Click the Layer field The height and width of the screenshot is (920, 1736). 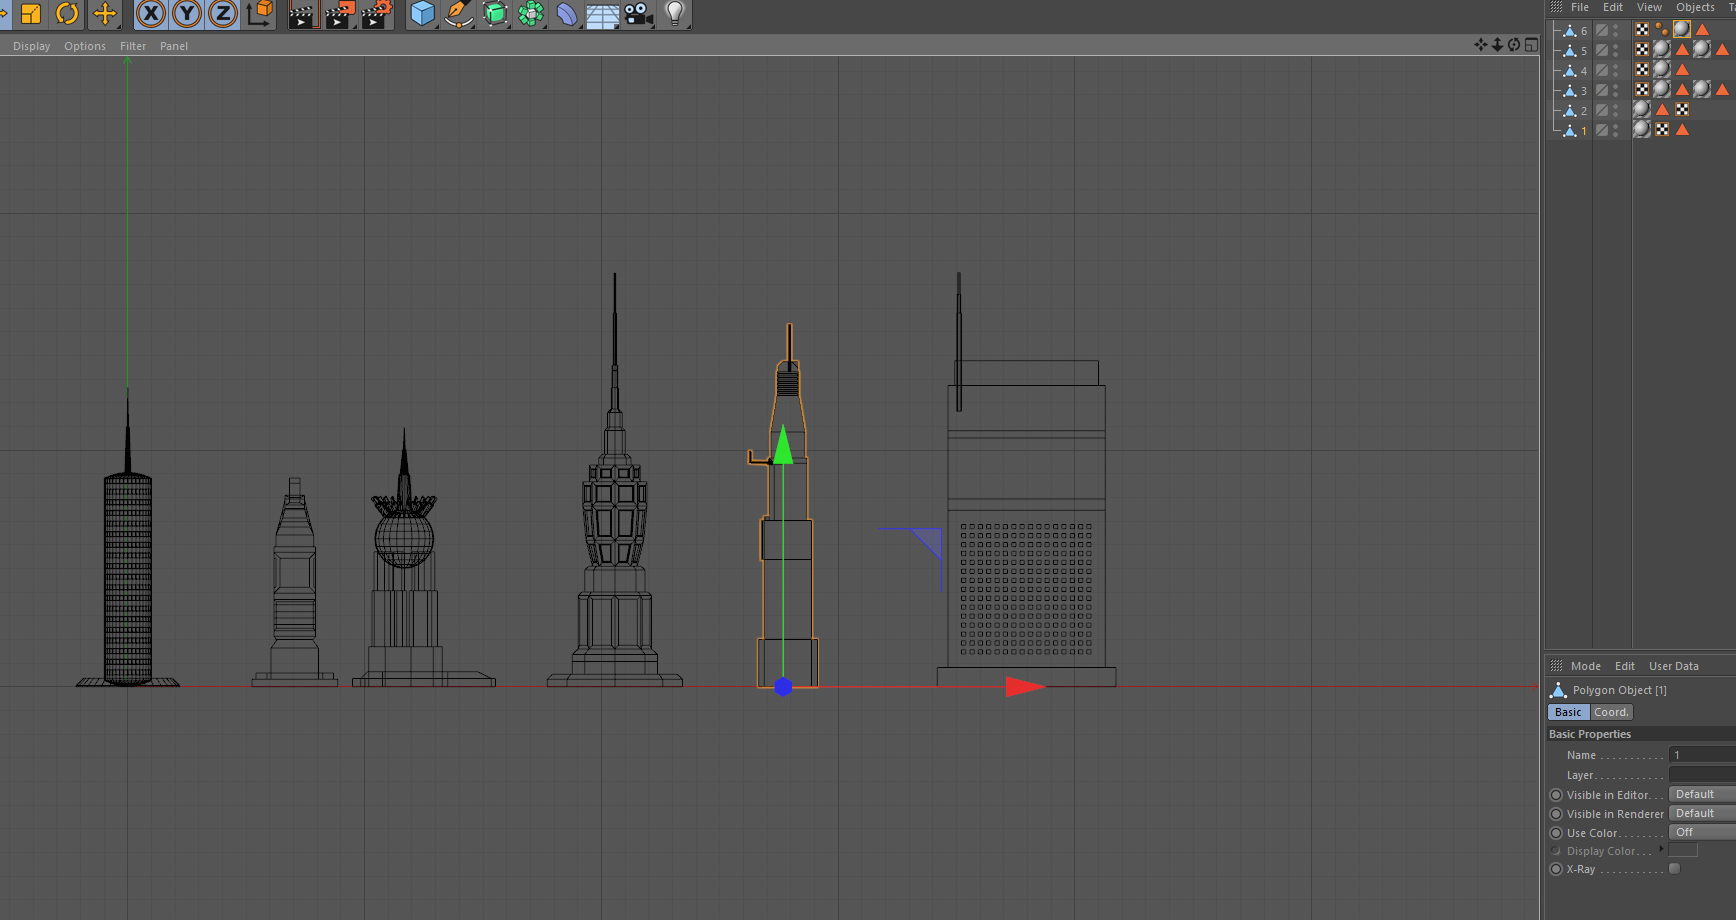(x=1702, y=775)
